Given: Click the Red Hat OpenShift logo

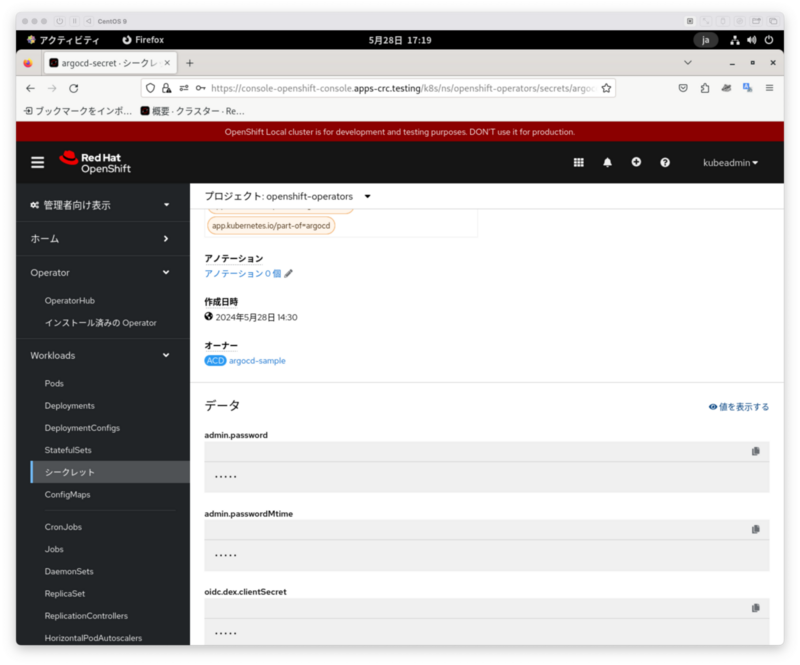Looking at the screenshot, I should [95, 162].
